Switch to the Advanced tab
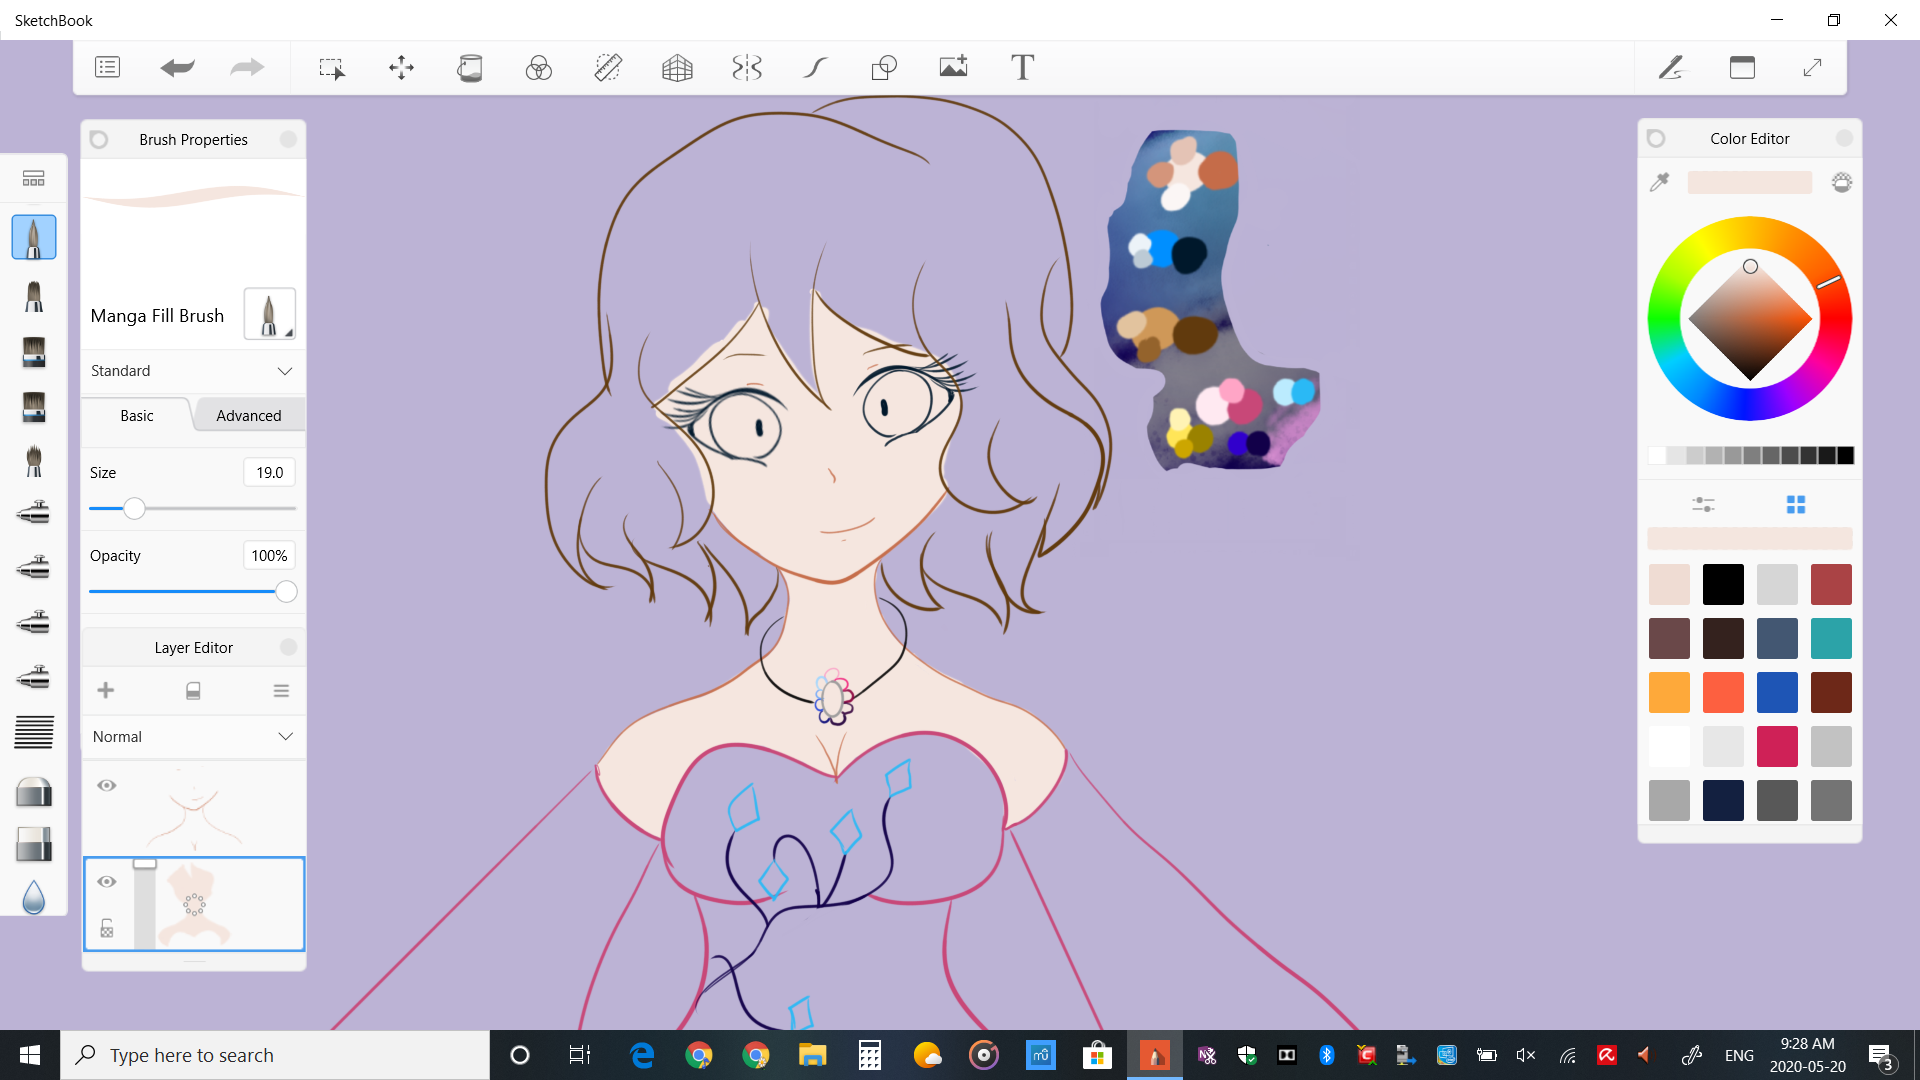The width and height of the screenshot is (1920, 1080). pos(249,415)
